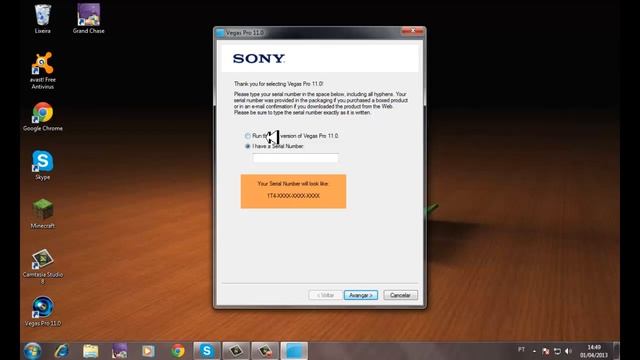Open Camtasia Studio 8 desktop shortcut

(42, 266)
